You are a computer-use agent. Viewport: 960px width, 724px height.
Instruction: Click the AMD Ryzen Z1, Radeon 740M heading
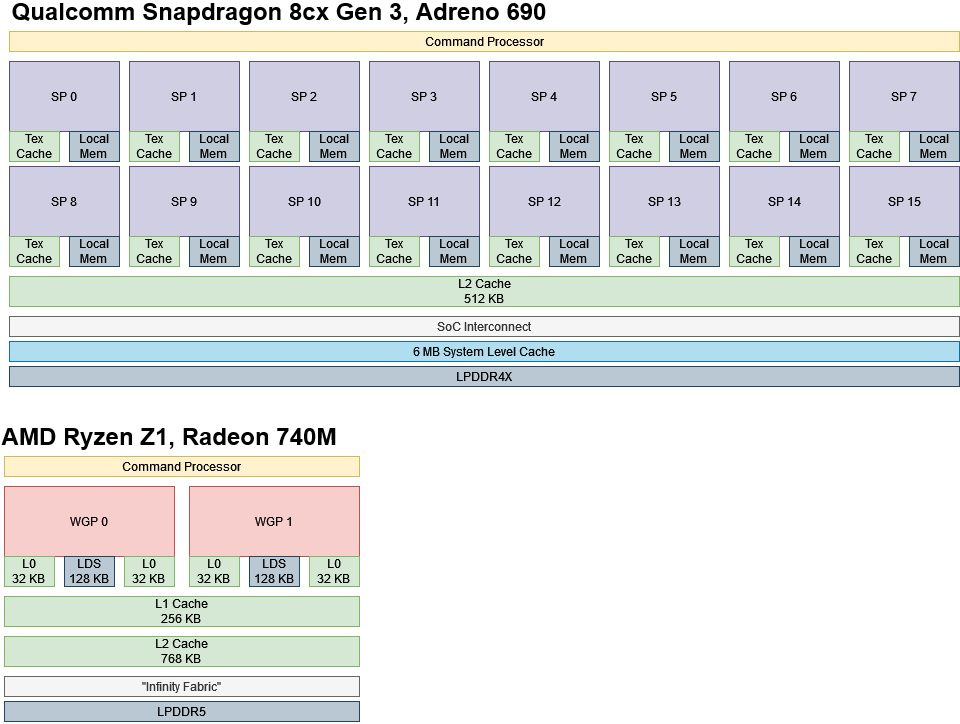[x=170, y=437]
